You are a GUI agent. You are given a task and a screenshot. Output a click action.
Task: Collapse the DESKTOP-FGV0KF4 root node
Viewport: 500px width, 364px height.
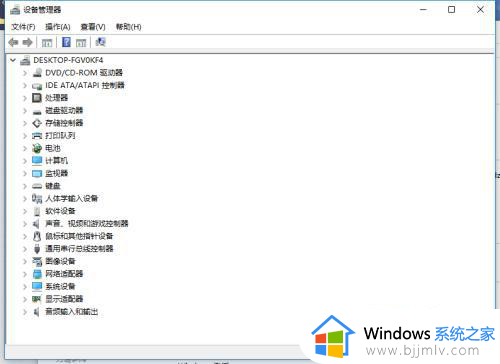[13, 60]
